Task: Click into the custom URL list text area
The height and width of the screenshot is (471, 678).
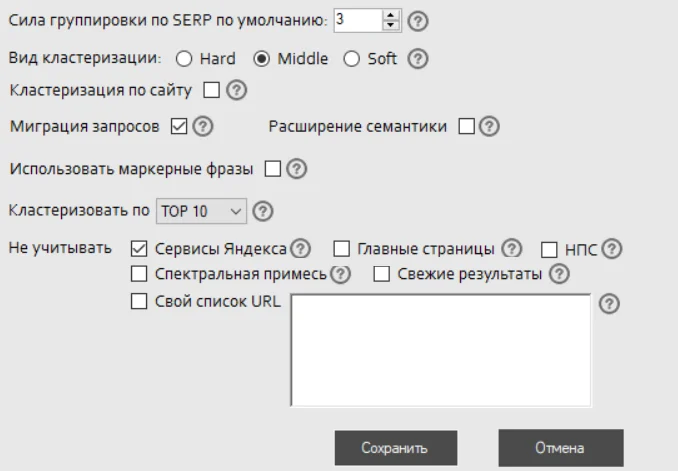Action: point(440,350)
